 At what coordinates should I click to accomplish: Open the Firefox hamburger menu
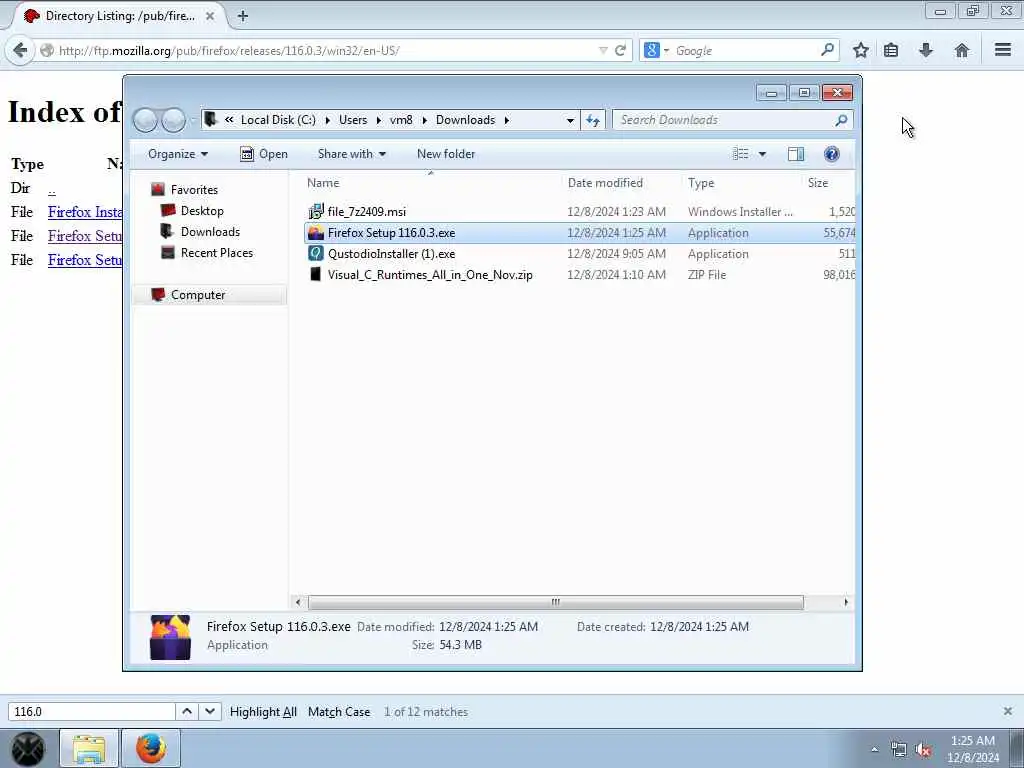(1003, 50)
